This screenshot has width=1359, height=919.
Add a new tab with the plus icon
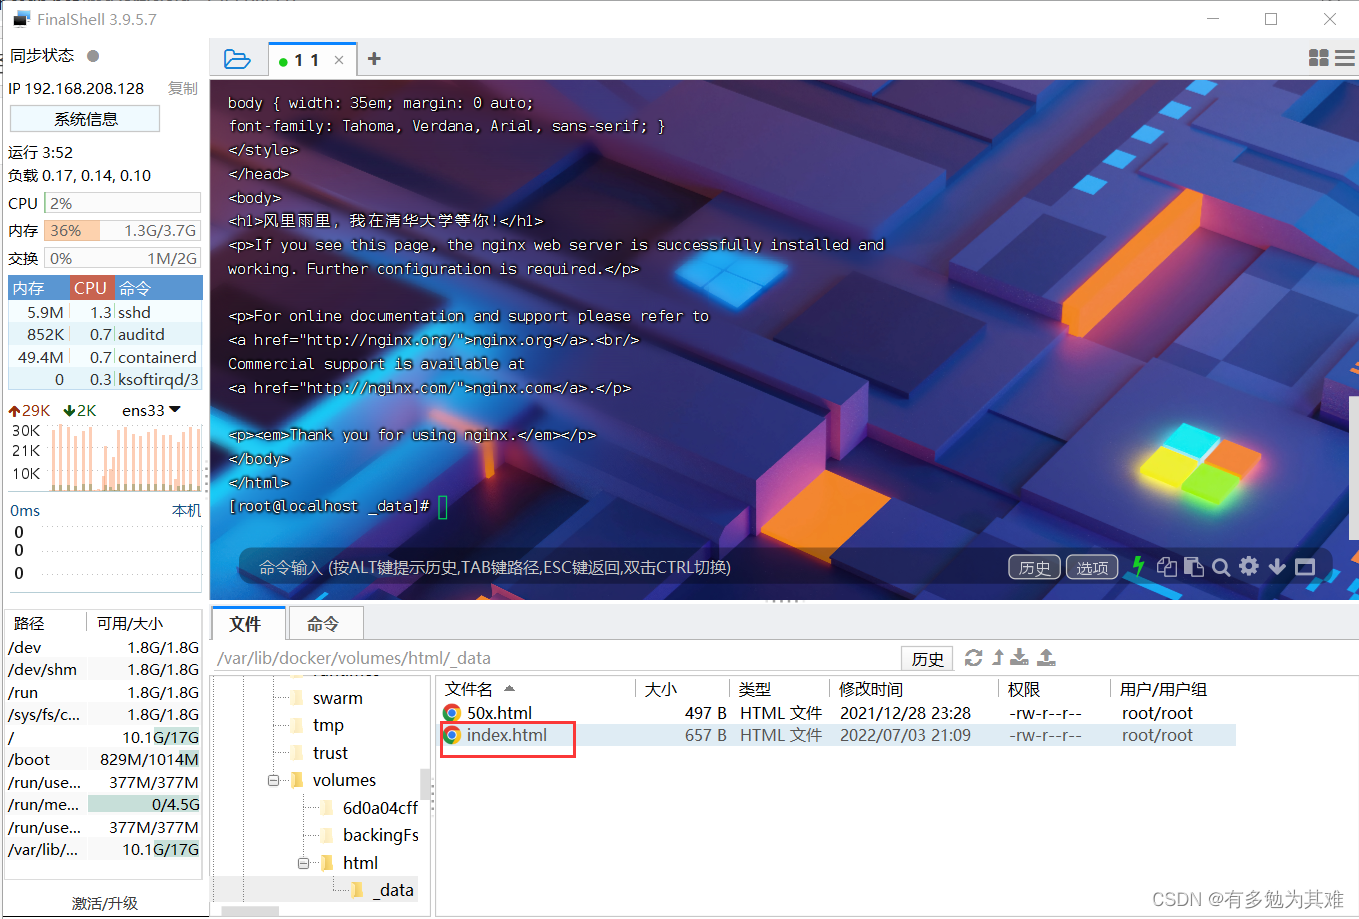tap(374, 59)
